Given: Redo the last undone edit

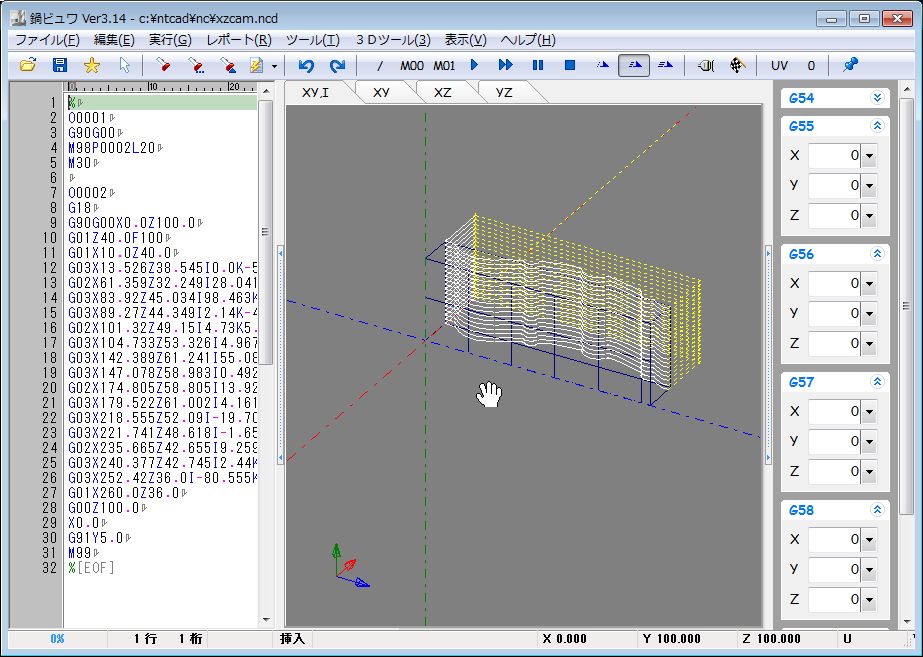Looking at the screenshot, I should [338, 65].
